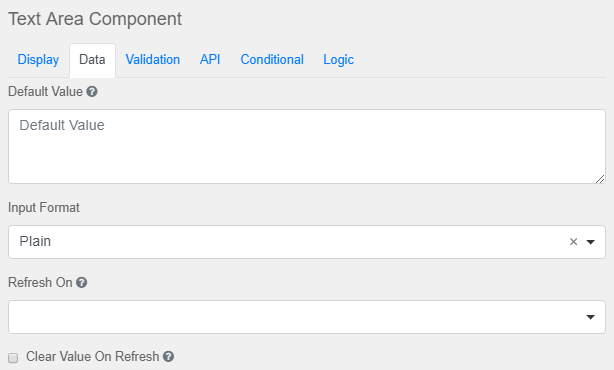Expand the Refresh On dropdown arrow
This screenshot has height=370, width=614.
tap(591, 317)
